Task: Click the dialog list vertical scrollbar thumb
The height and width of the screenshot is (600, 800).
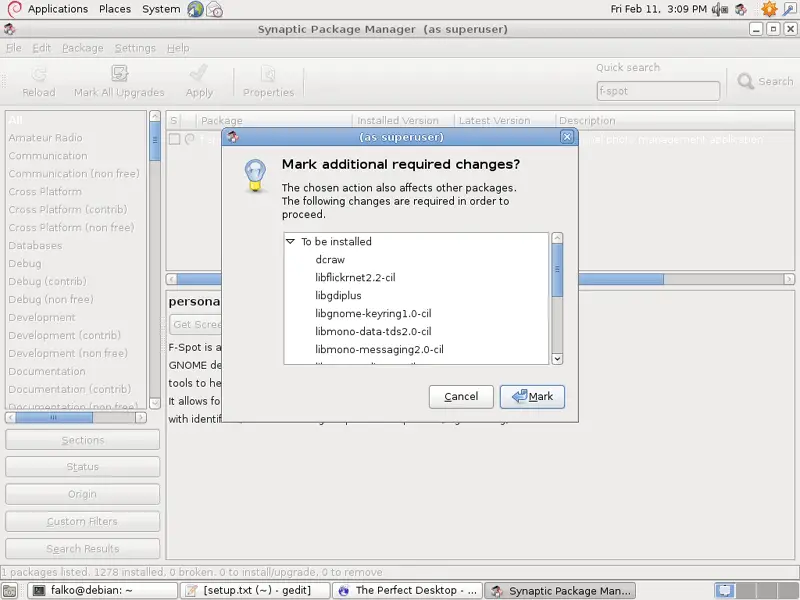Action: (557, 270)
